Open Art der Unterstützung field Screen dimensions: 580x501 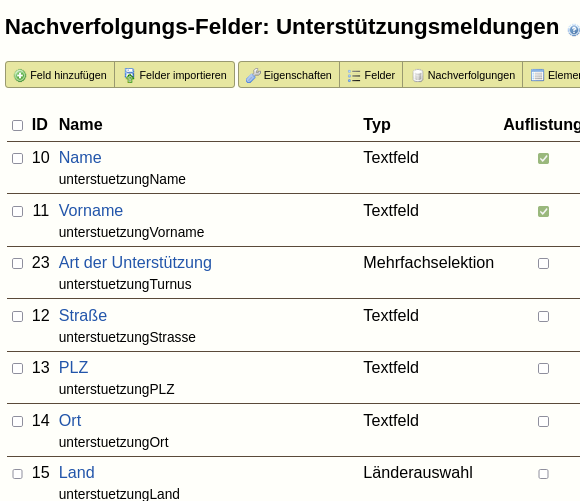click(x=135, y=263)
